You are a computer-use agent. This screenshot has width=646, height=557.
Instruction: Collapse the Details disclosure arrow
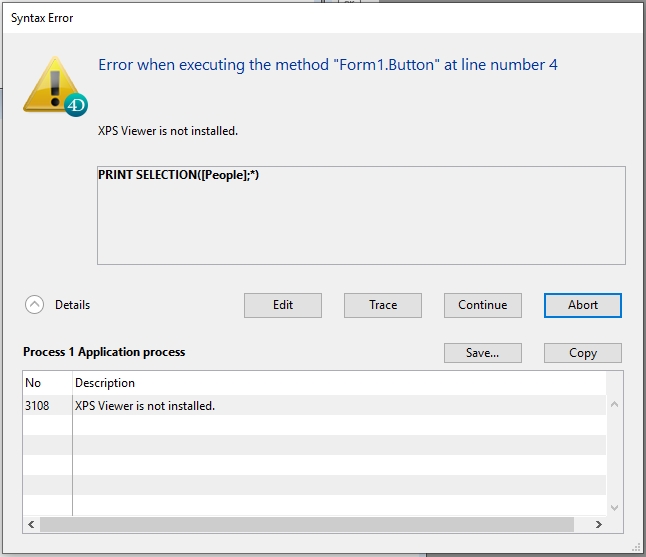(34, 305)
